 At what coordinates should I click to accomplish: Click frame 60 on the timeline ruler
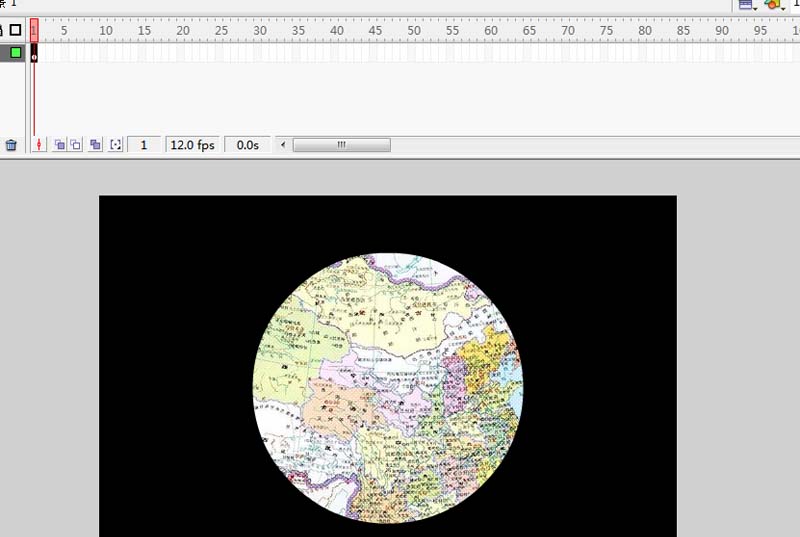tap(491, 31)
